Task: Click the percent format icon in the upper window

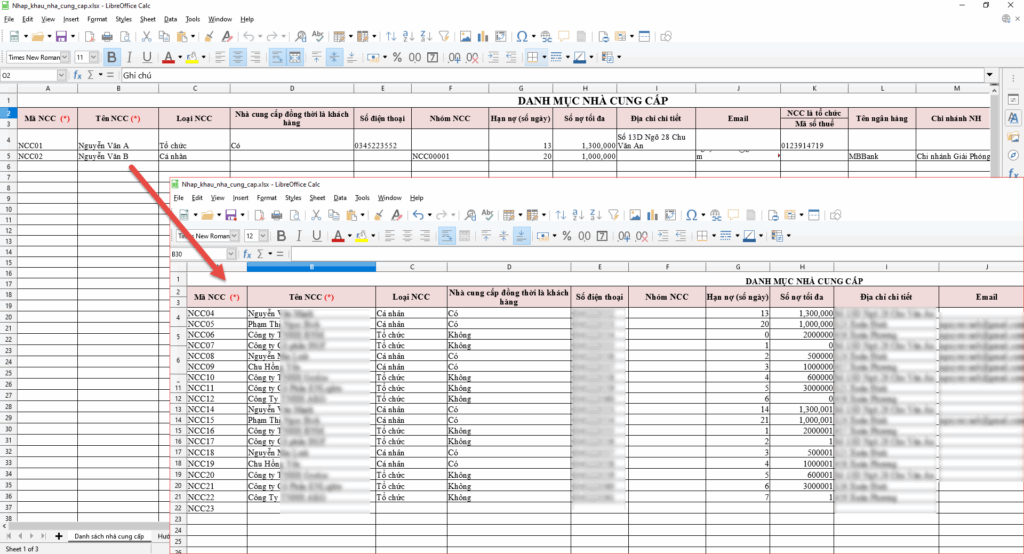Action: 399,57
